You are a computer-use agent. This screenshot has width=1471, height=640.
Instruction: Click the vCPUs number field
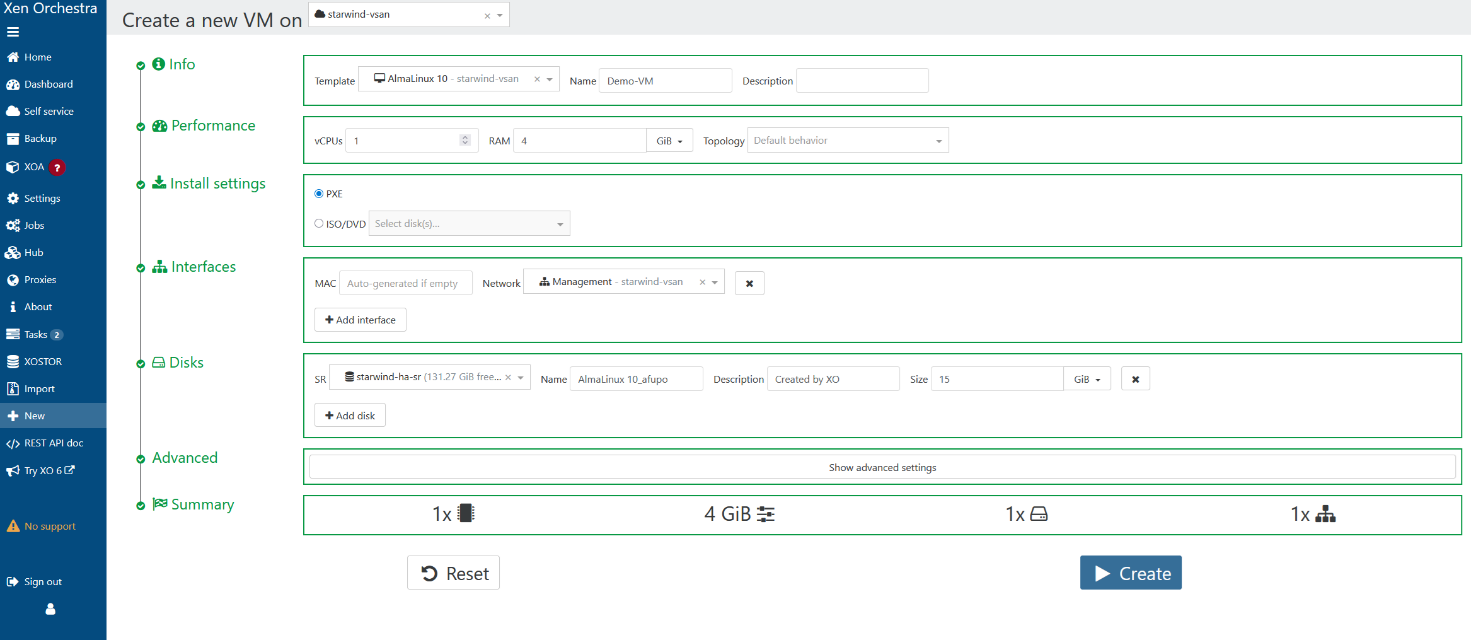coord(412,141)
